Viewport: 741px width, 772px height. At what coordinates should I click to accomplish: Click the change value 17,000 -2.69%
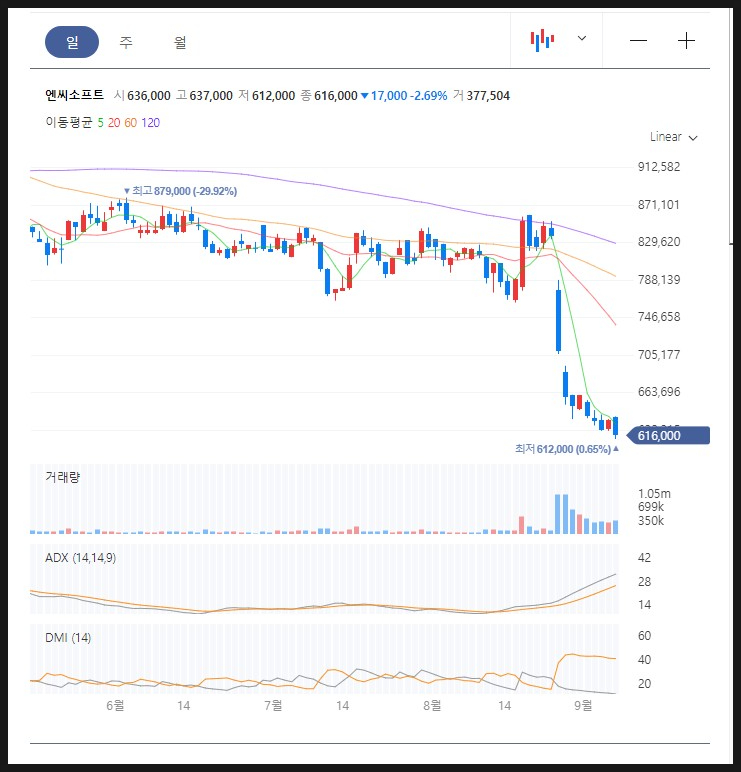(404, 96)
